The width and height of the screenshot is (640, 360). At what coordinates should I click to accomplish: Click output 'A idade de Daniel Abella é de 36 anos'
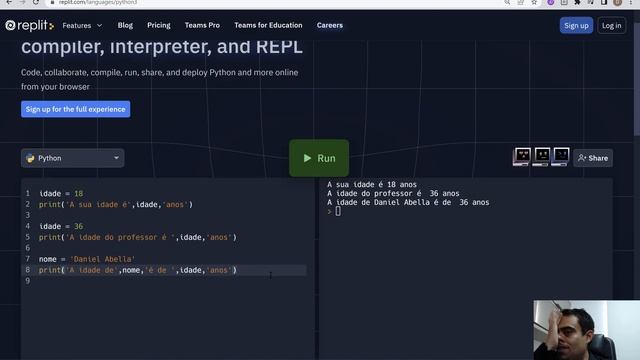(x=408, y=202)
